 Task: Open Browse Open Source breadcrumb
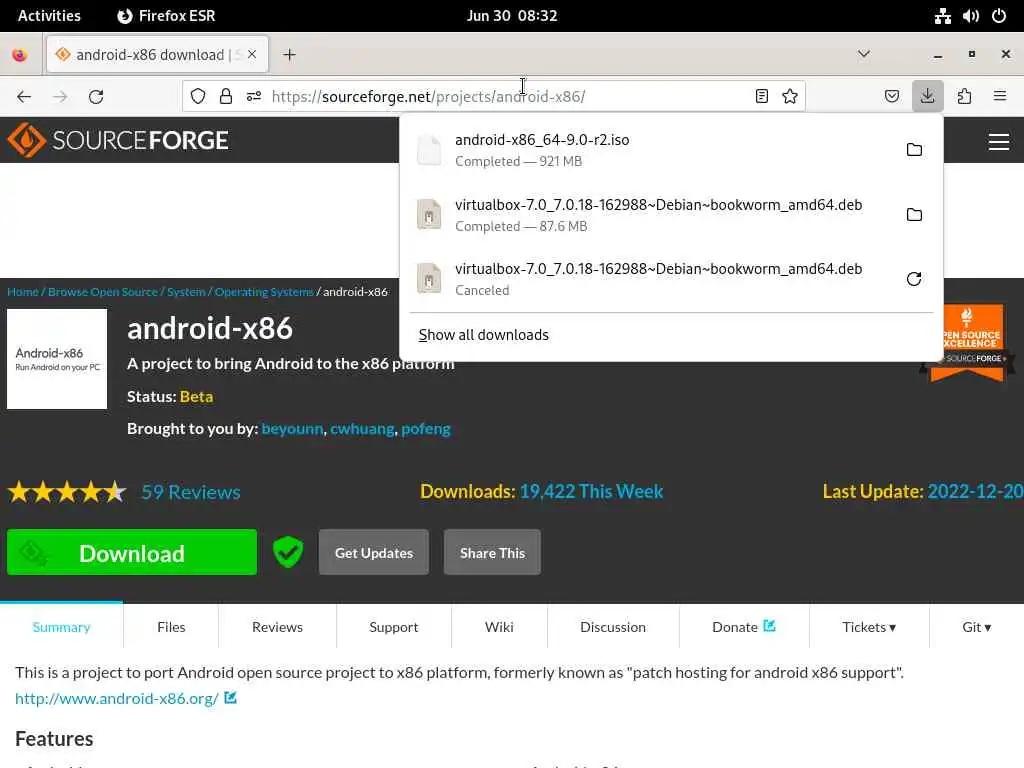pyautogui.click(x=103, y=292)
